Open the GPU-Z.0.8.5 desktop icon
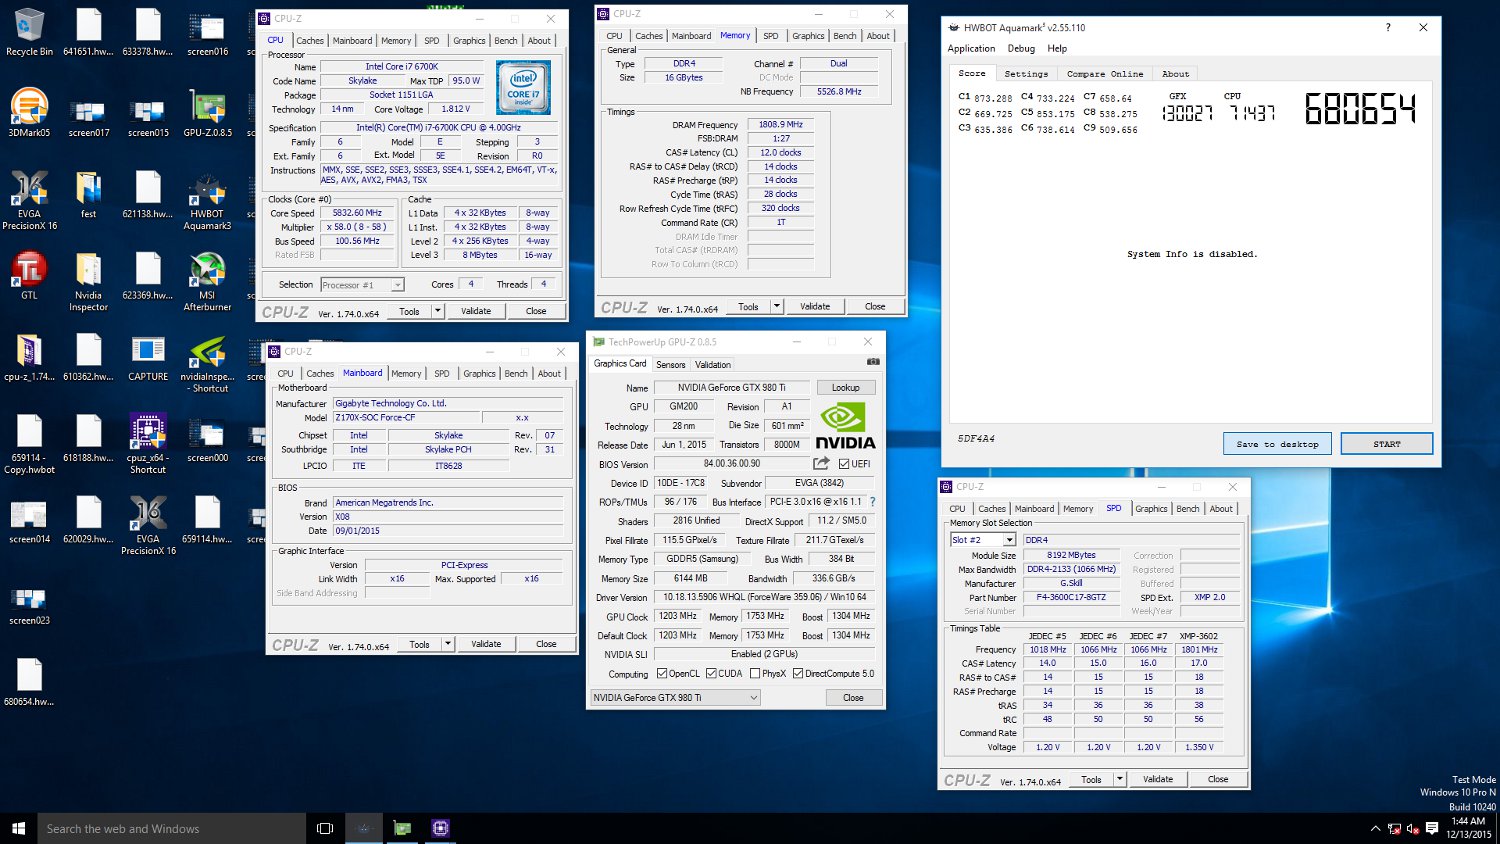The height and width of the screenshot is (844, 1500). [x=207, y=113]
